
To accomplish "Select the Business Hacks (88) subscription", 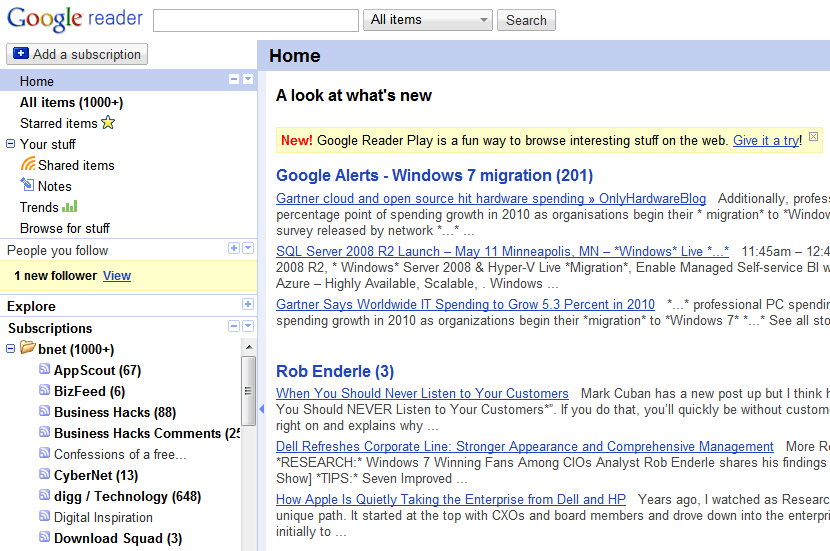I will click(115, 412).
